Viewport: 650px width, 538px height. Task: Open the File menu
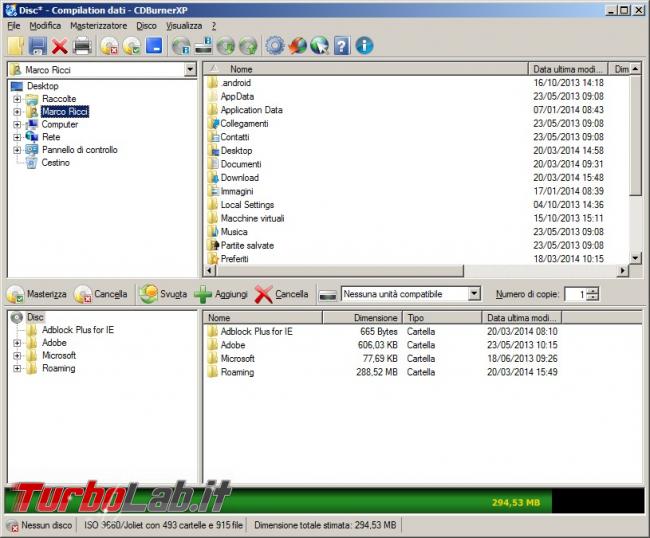tap(14, 26)
